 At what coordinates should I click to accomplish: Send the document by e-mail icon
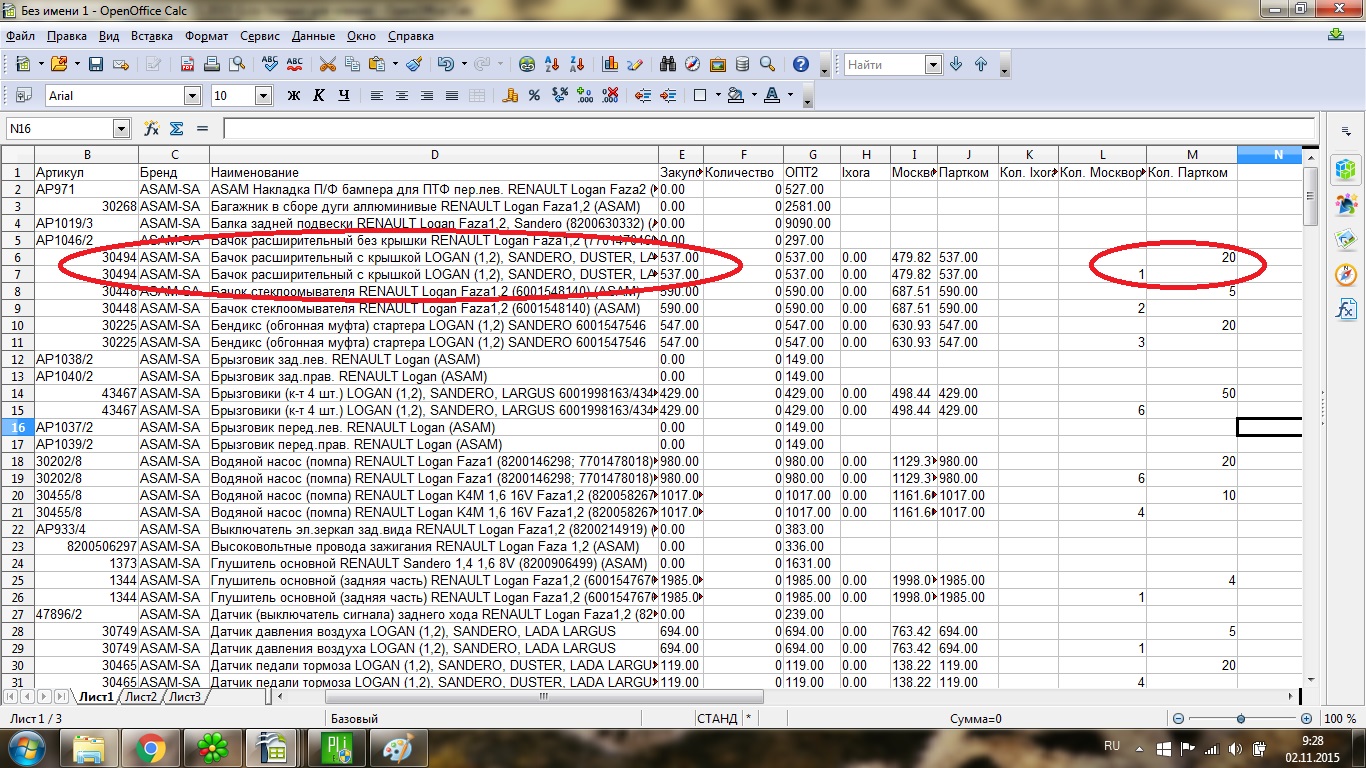(121, 64)
